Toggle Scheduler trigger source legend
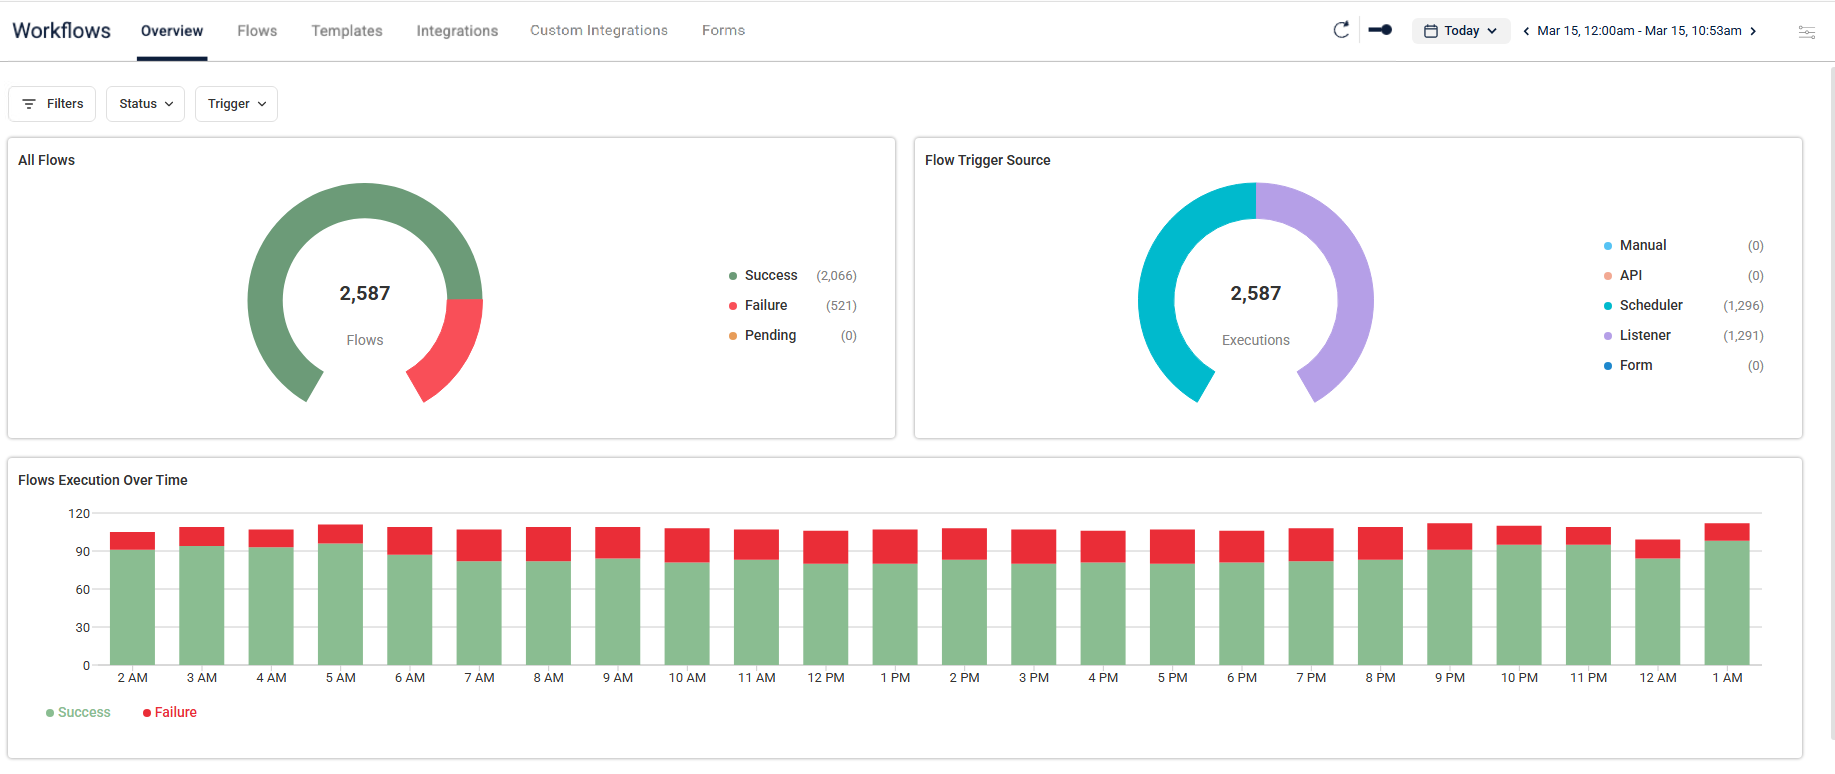The height and width of the screenshot is (774, 1835). (1683, 305)
